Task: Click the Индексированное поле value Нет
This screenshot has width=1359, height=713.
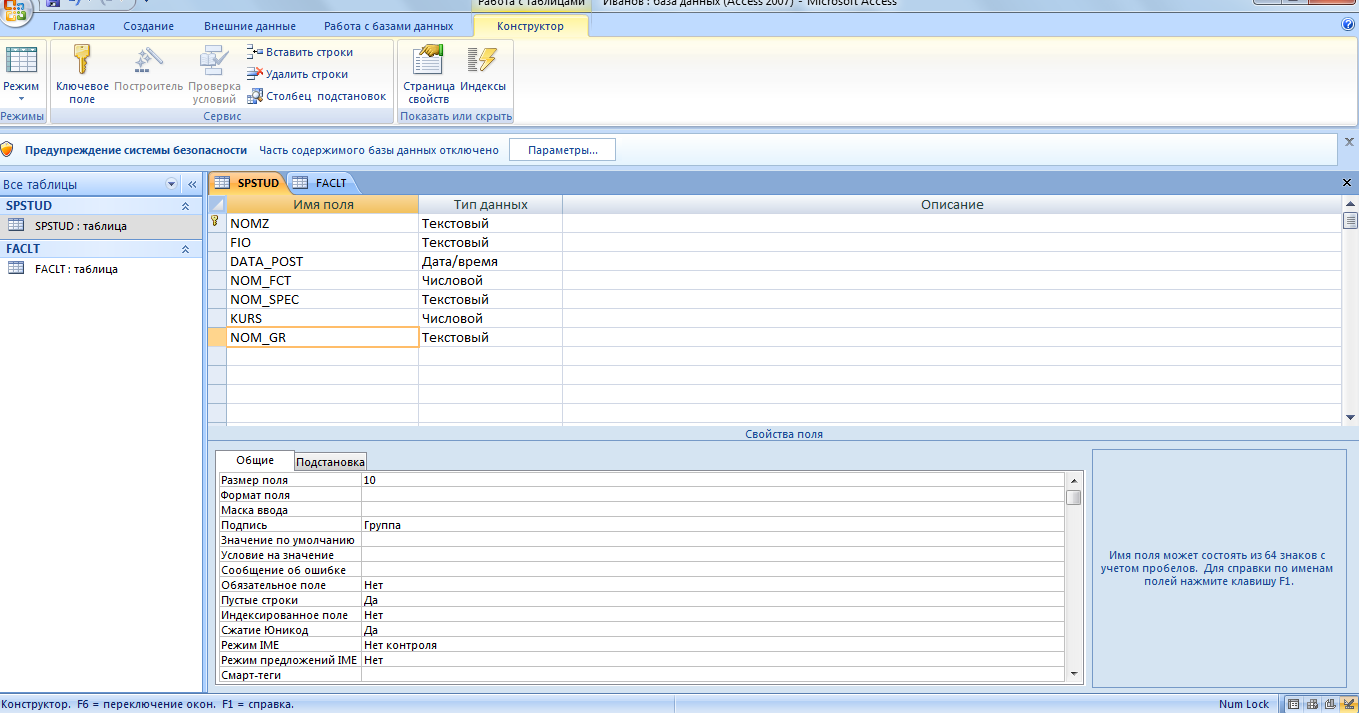Action: [713, 615]
